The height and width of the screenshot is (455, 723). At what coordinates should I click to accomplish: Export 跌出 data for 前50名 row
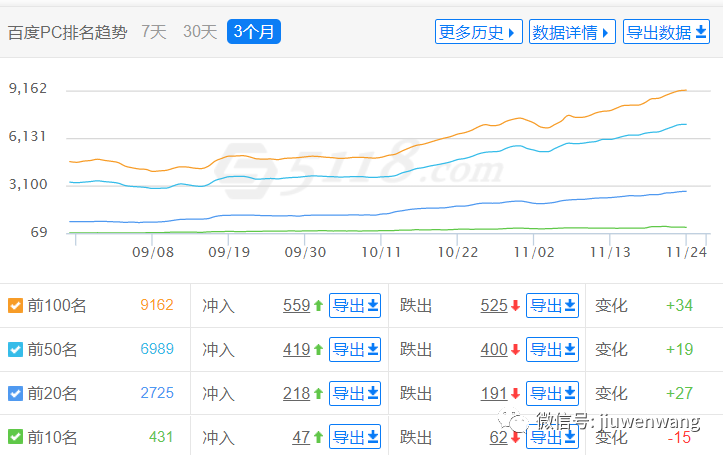pos(552,349)
